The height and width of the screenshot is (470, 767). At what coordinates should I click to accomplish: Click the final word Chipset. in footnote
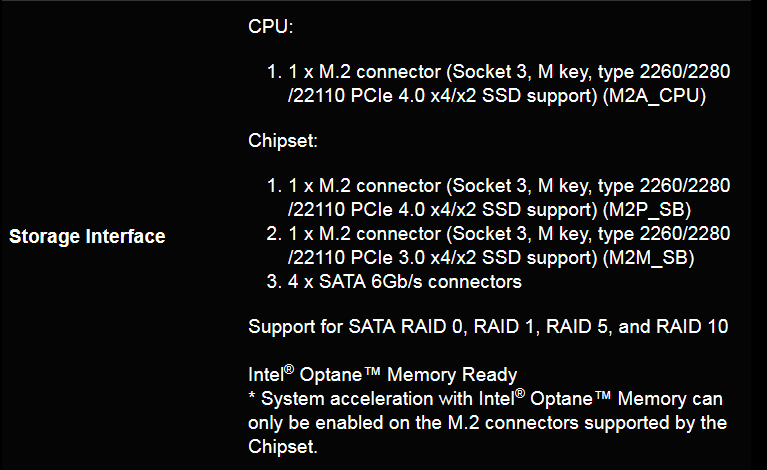tap(283, 447)
